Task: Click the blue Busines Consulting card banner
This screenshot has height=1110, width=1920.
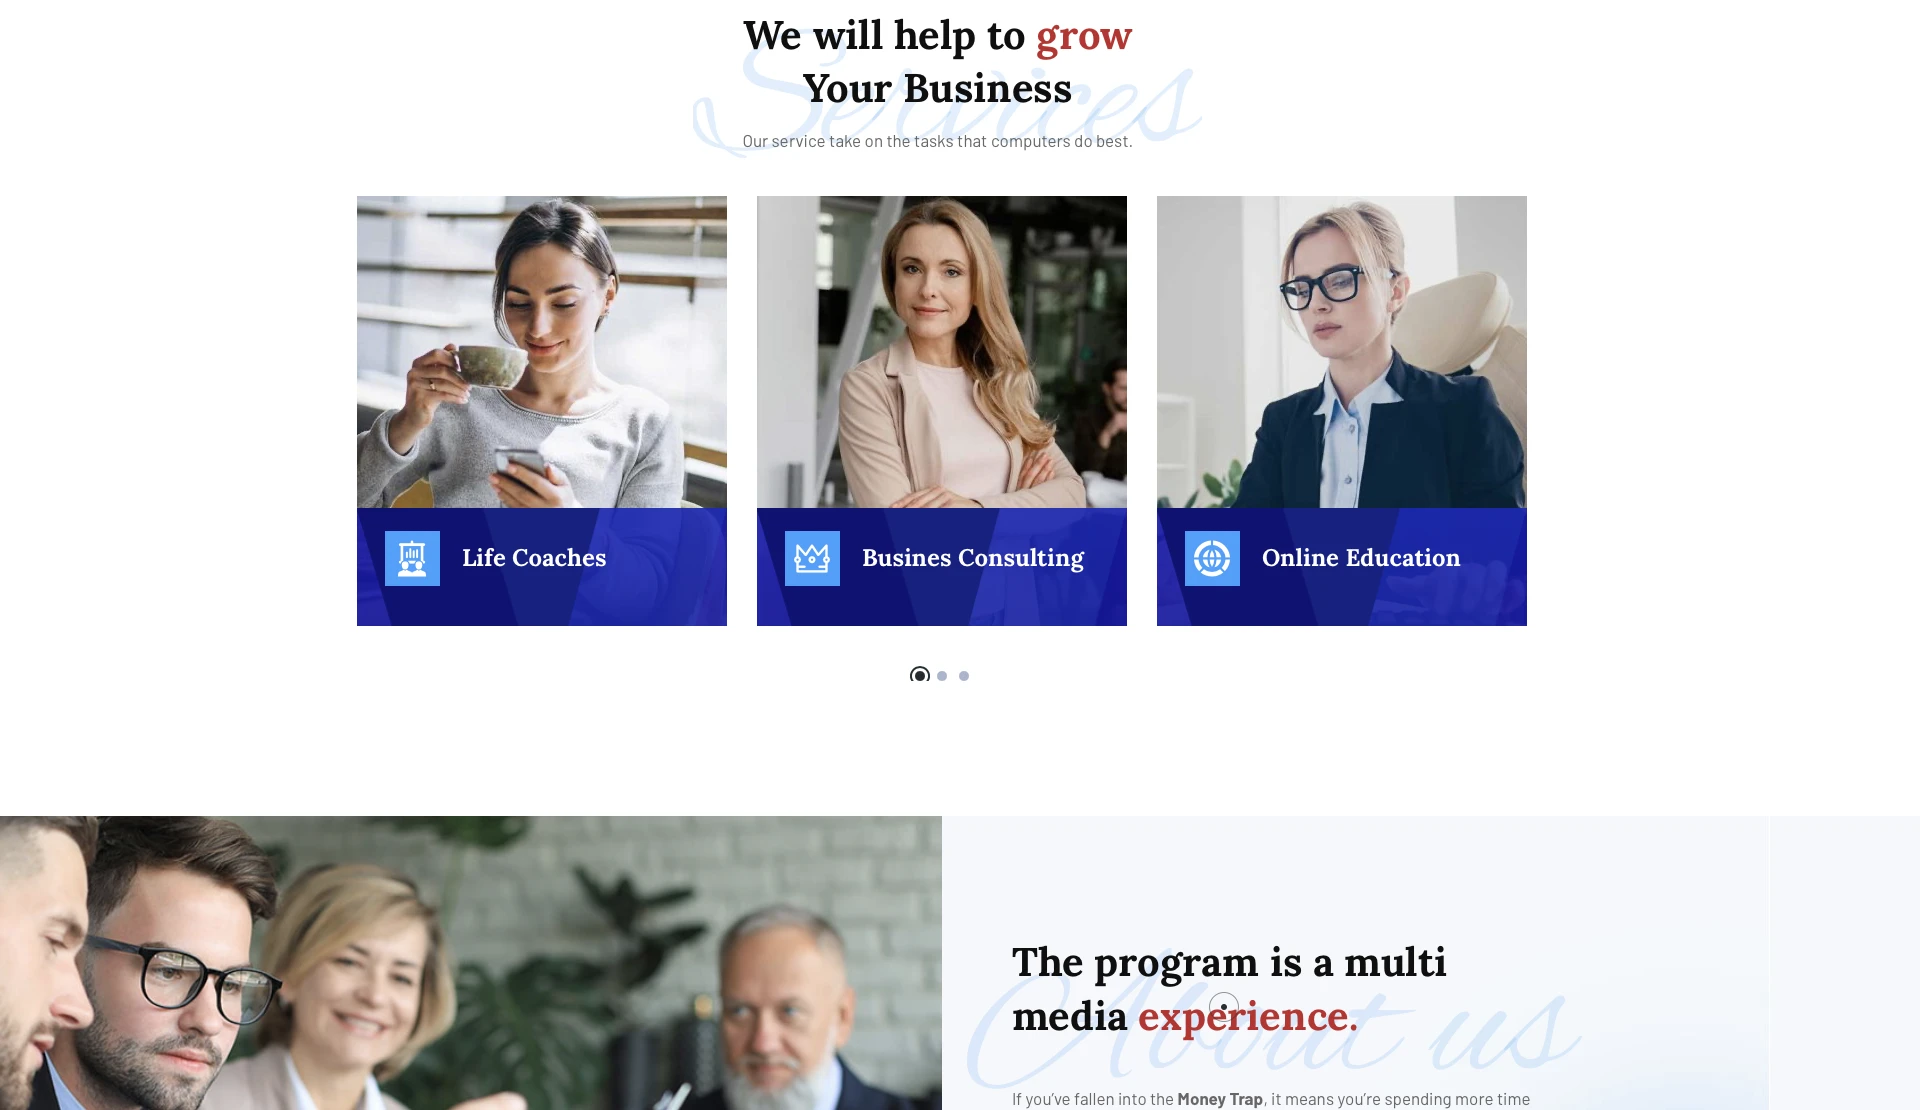Action: click(x=942, y=567)
